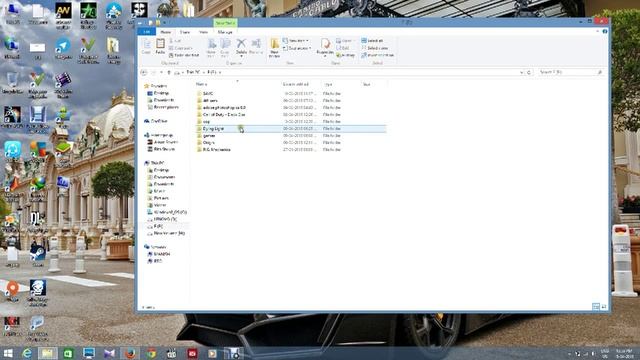Switch to the Home ribbon tab
The image size is (640, 360).
[166, 32]
